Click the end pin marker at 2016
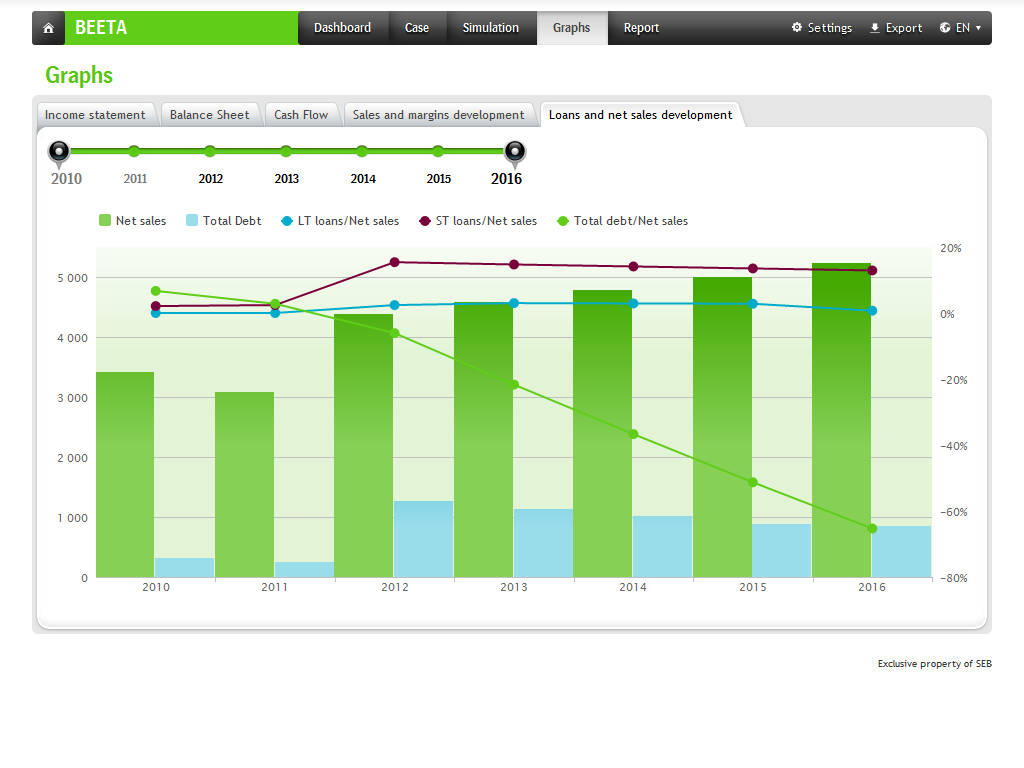 (514, 151)
